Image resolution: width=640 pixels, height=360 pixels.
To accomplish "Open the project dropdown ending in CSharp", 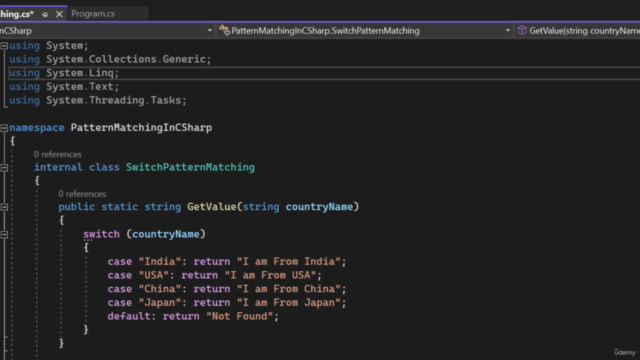I will [209, 31].
